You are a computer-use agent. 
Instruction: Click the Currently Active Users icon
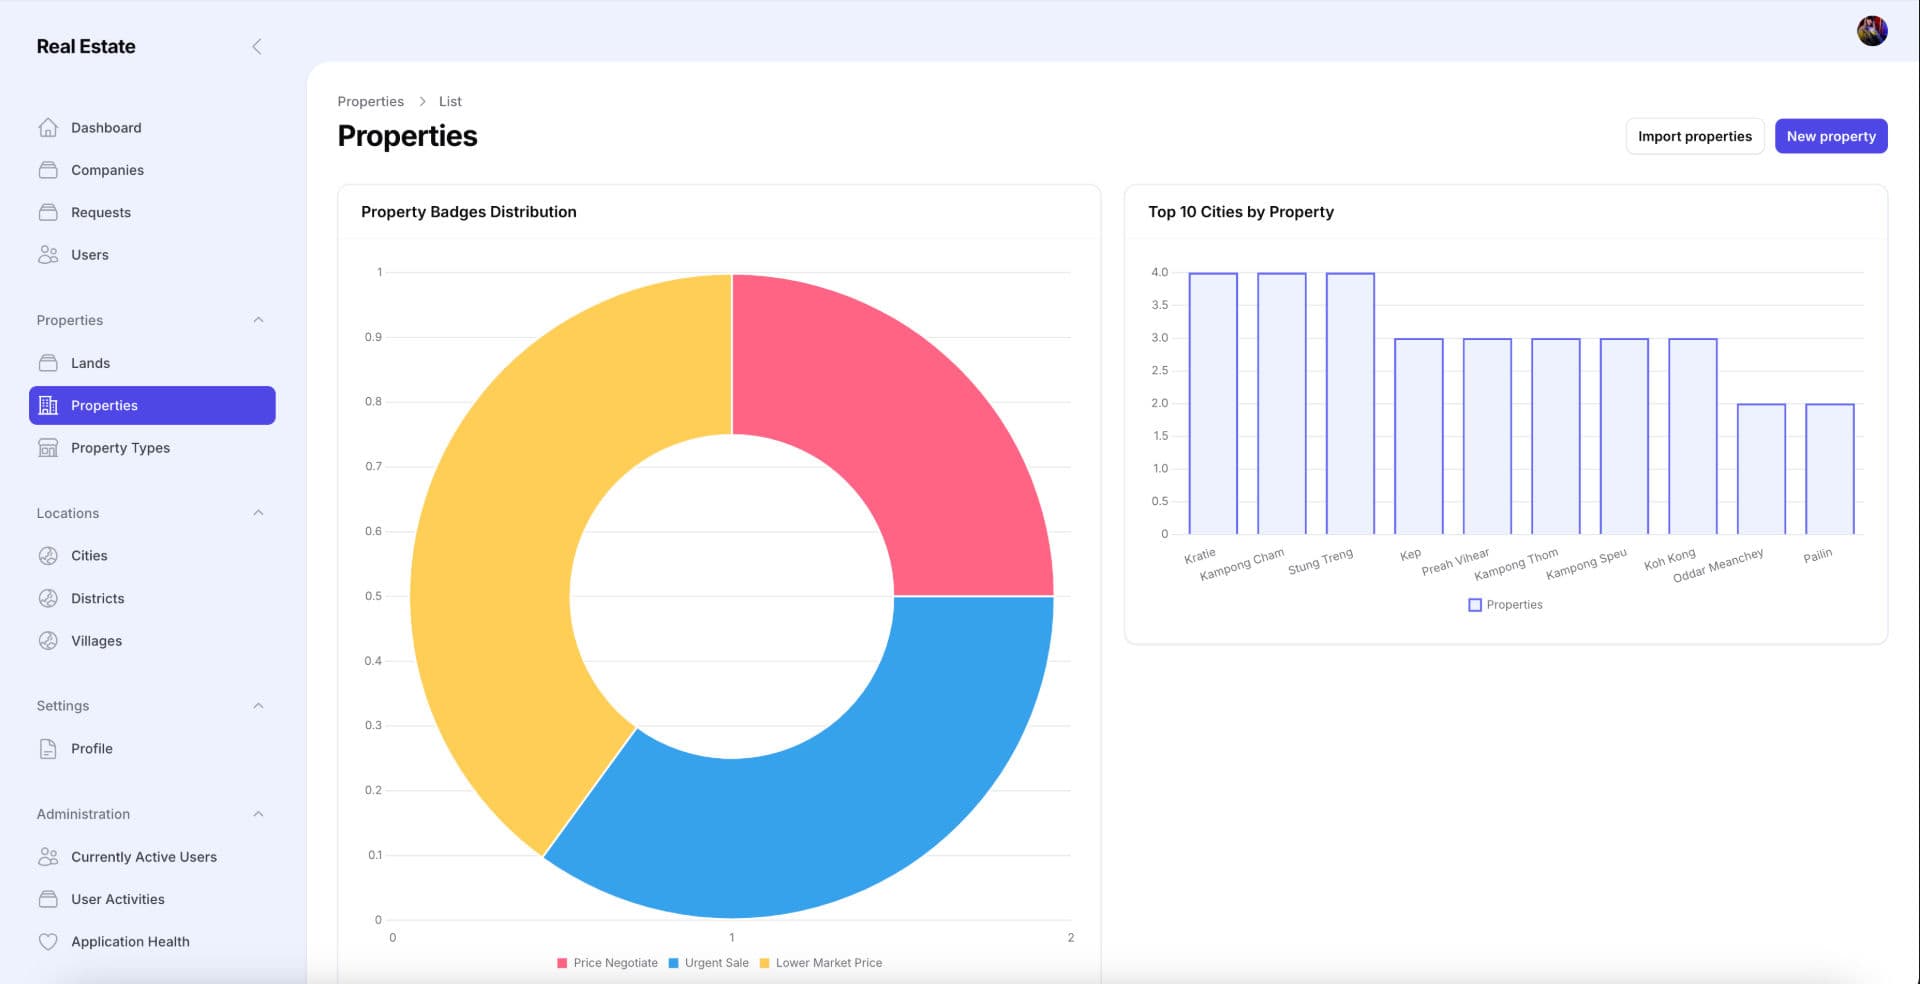pyautogui.click(x=48, y=857)
